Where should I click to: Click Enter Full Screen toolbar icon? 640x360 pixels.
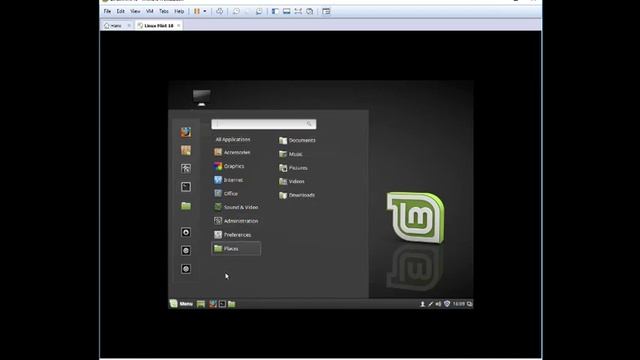(x=298, y=11)
